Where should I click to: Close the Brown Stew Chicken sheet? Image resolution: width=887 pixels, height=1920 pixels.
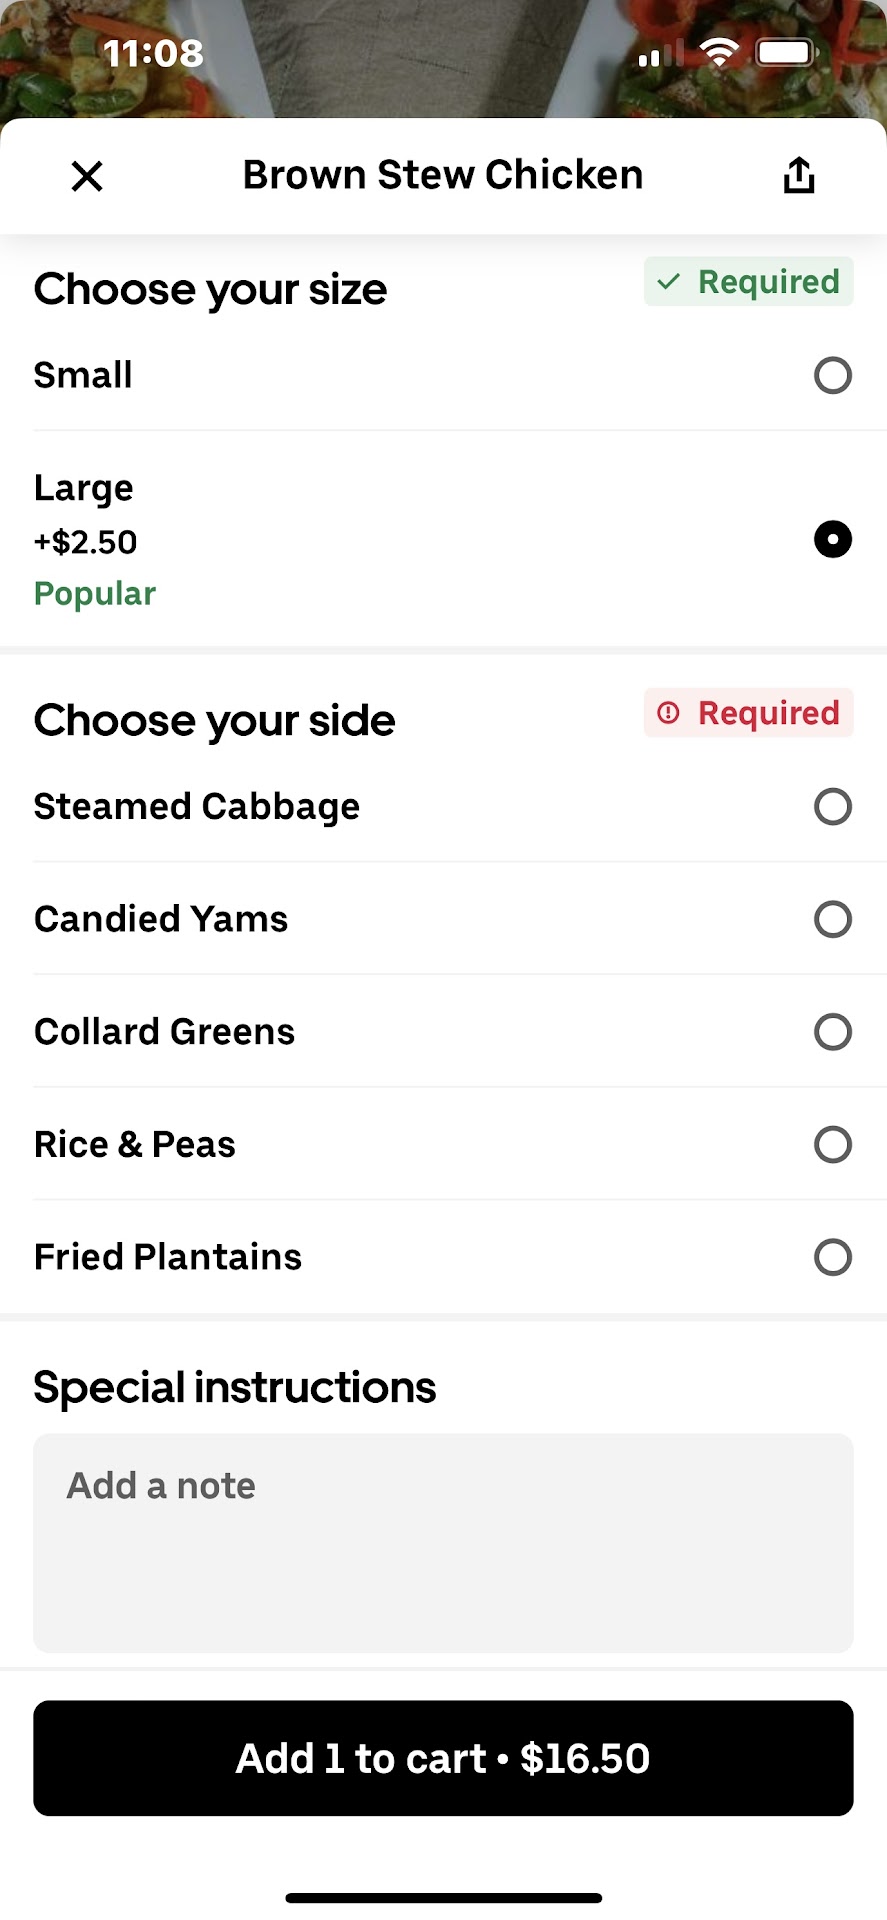pyautogui.click(x=88, y=176)
